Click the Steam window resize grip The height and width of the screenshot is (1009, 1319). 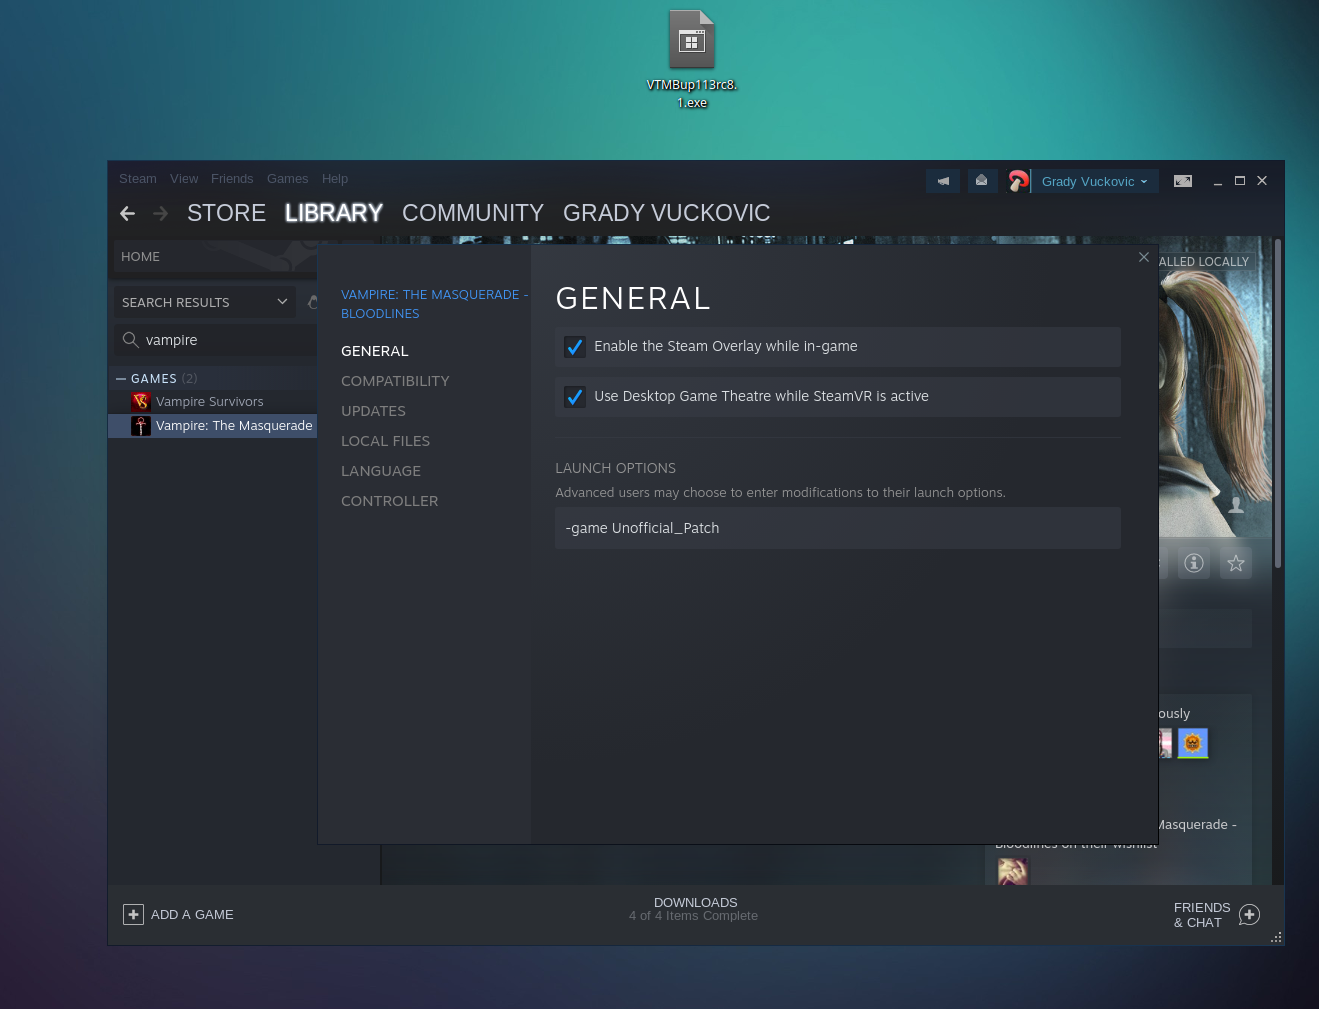pyautogui.click(x=1276, y=937)
